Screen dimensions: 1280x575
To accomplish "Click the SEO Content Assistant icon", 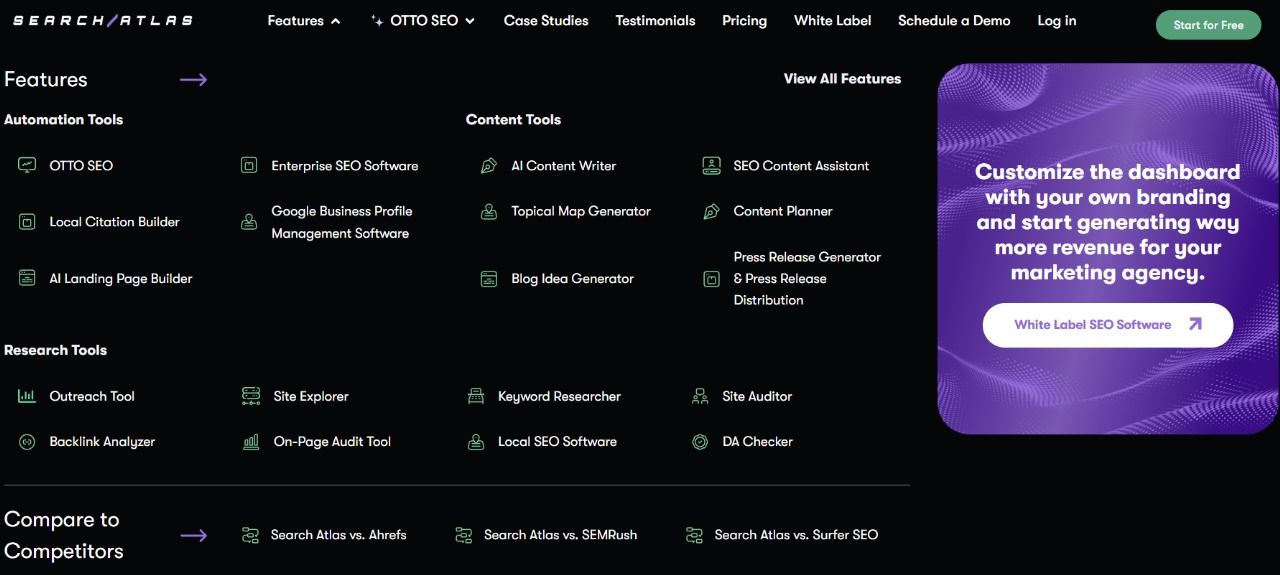I will 711,165.
